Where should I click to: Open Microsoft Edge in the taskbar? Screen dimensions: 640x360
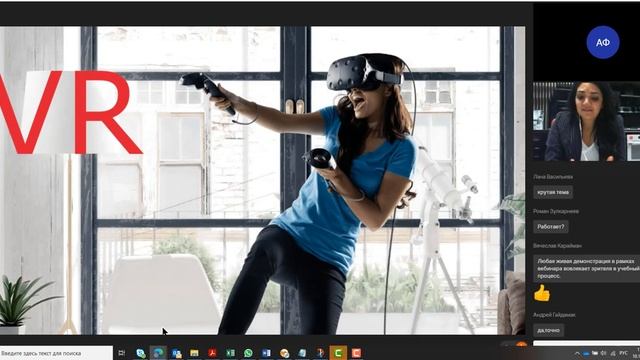coord(158,353)
